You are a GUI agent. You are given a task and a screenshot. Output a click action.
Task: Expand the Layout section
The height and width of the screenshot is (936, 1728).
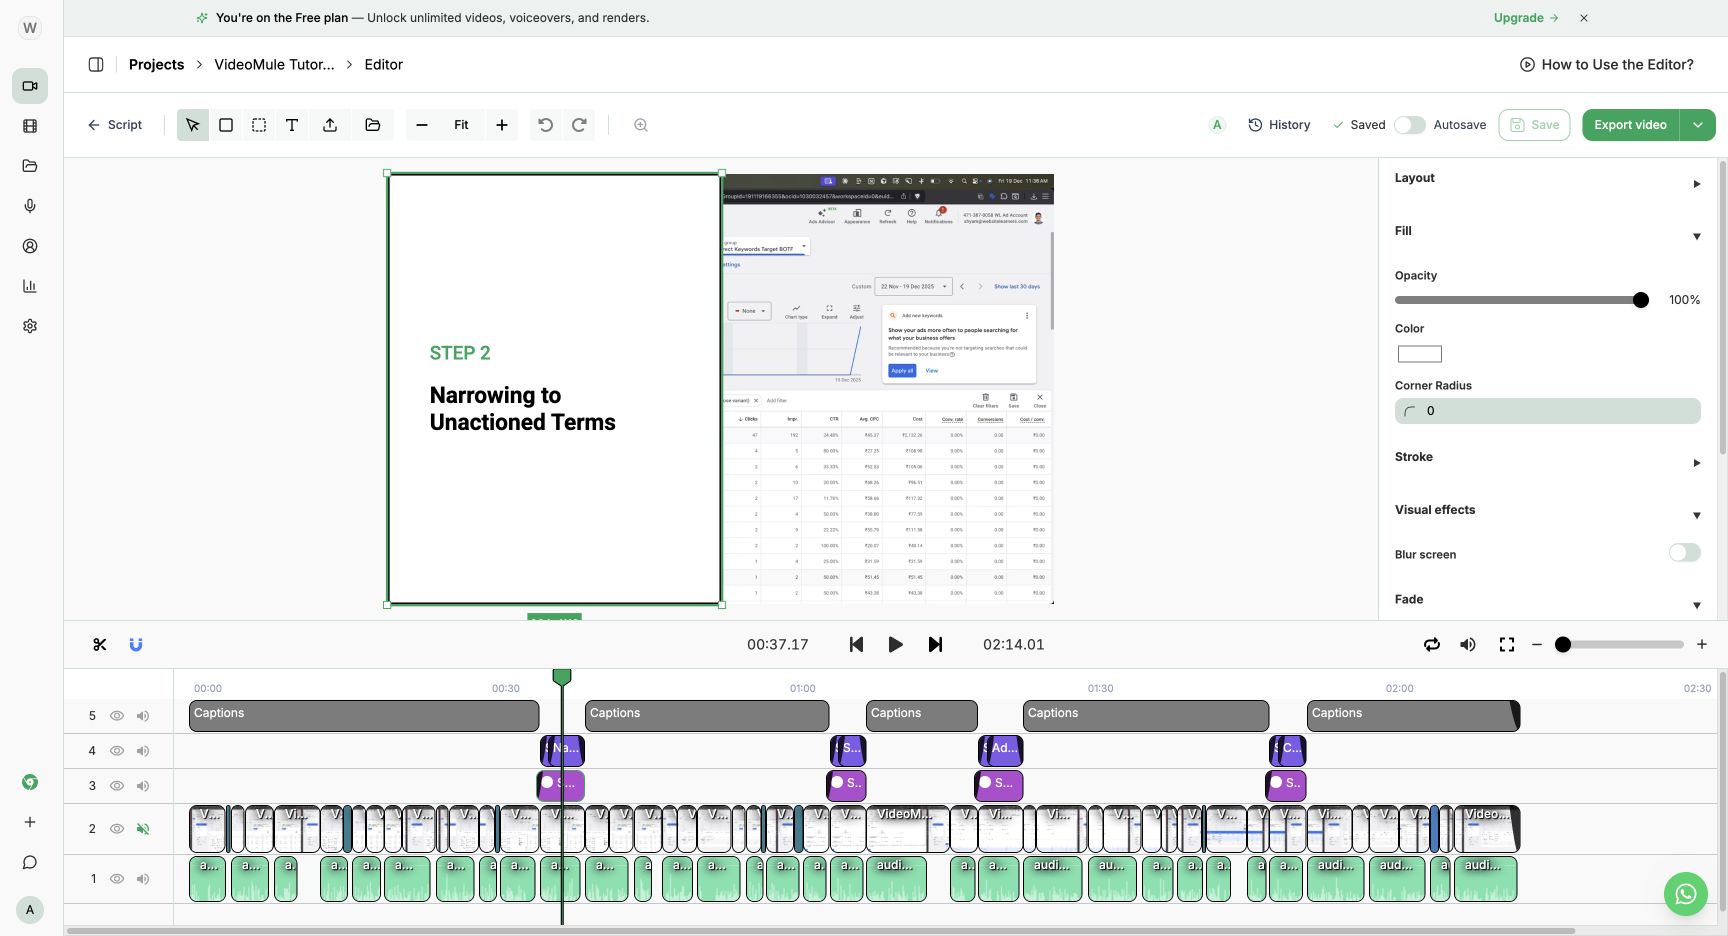1696,184
